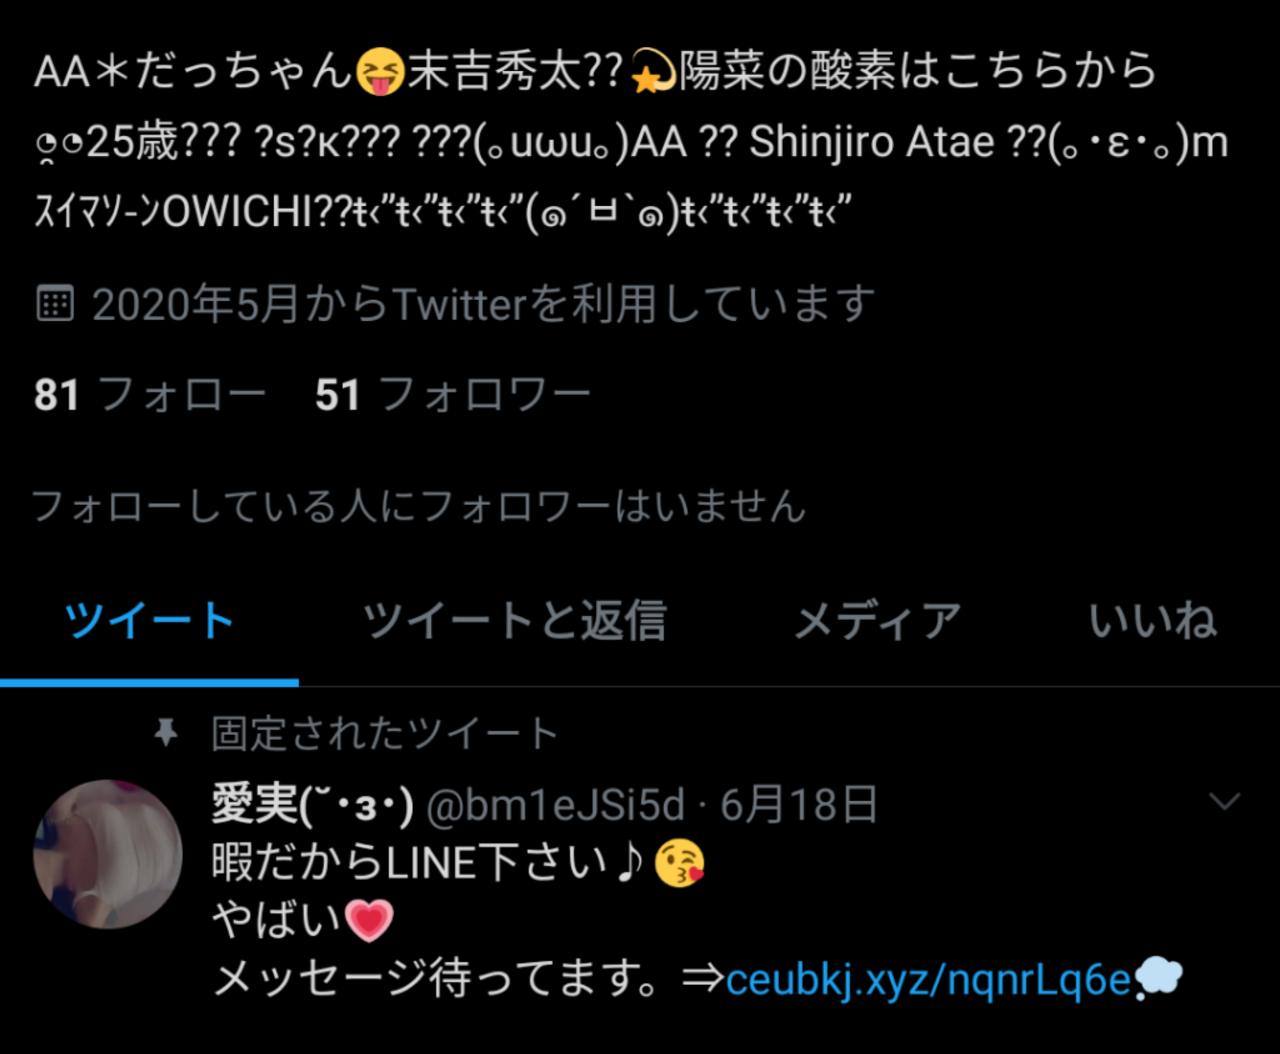Click the 愛実 display name in tweet
The height and width of the screenshot is (1054, 1280).
coord(312,805)
